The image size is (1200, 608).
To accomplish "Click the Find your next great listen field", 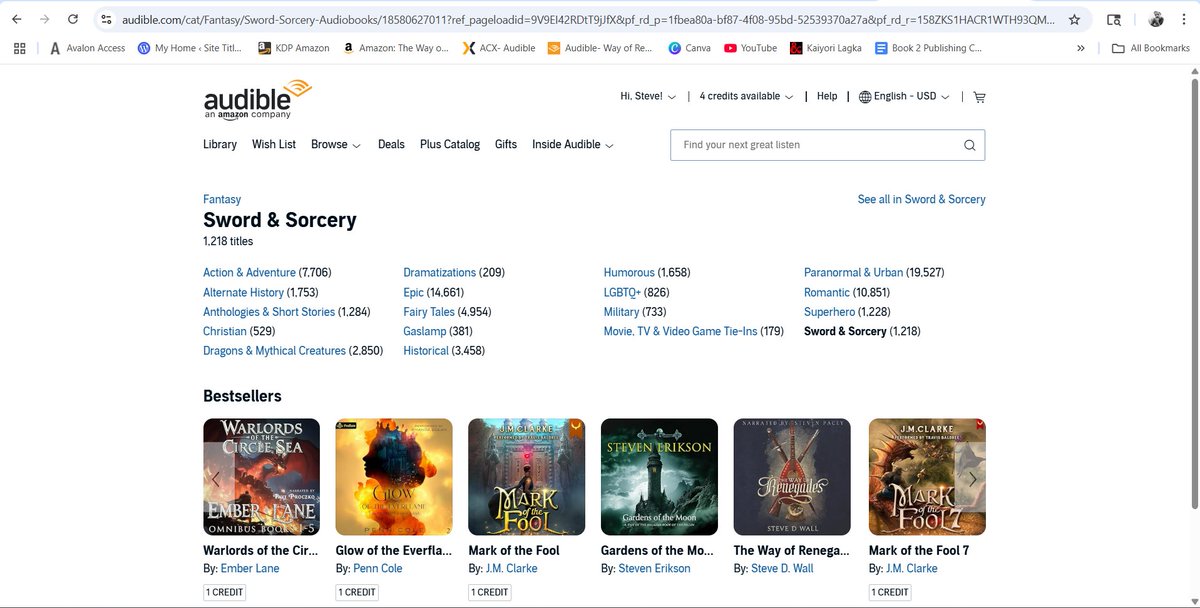I will click(x=827, y=145).
